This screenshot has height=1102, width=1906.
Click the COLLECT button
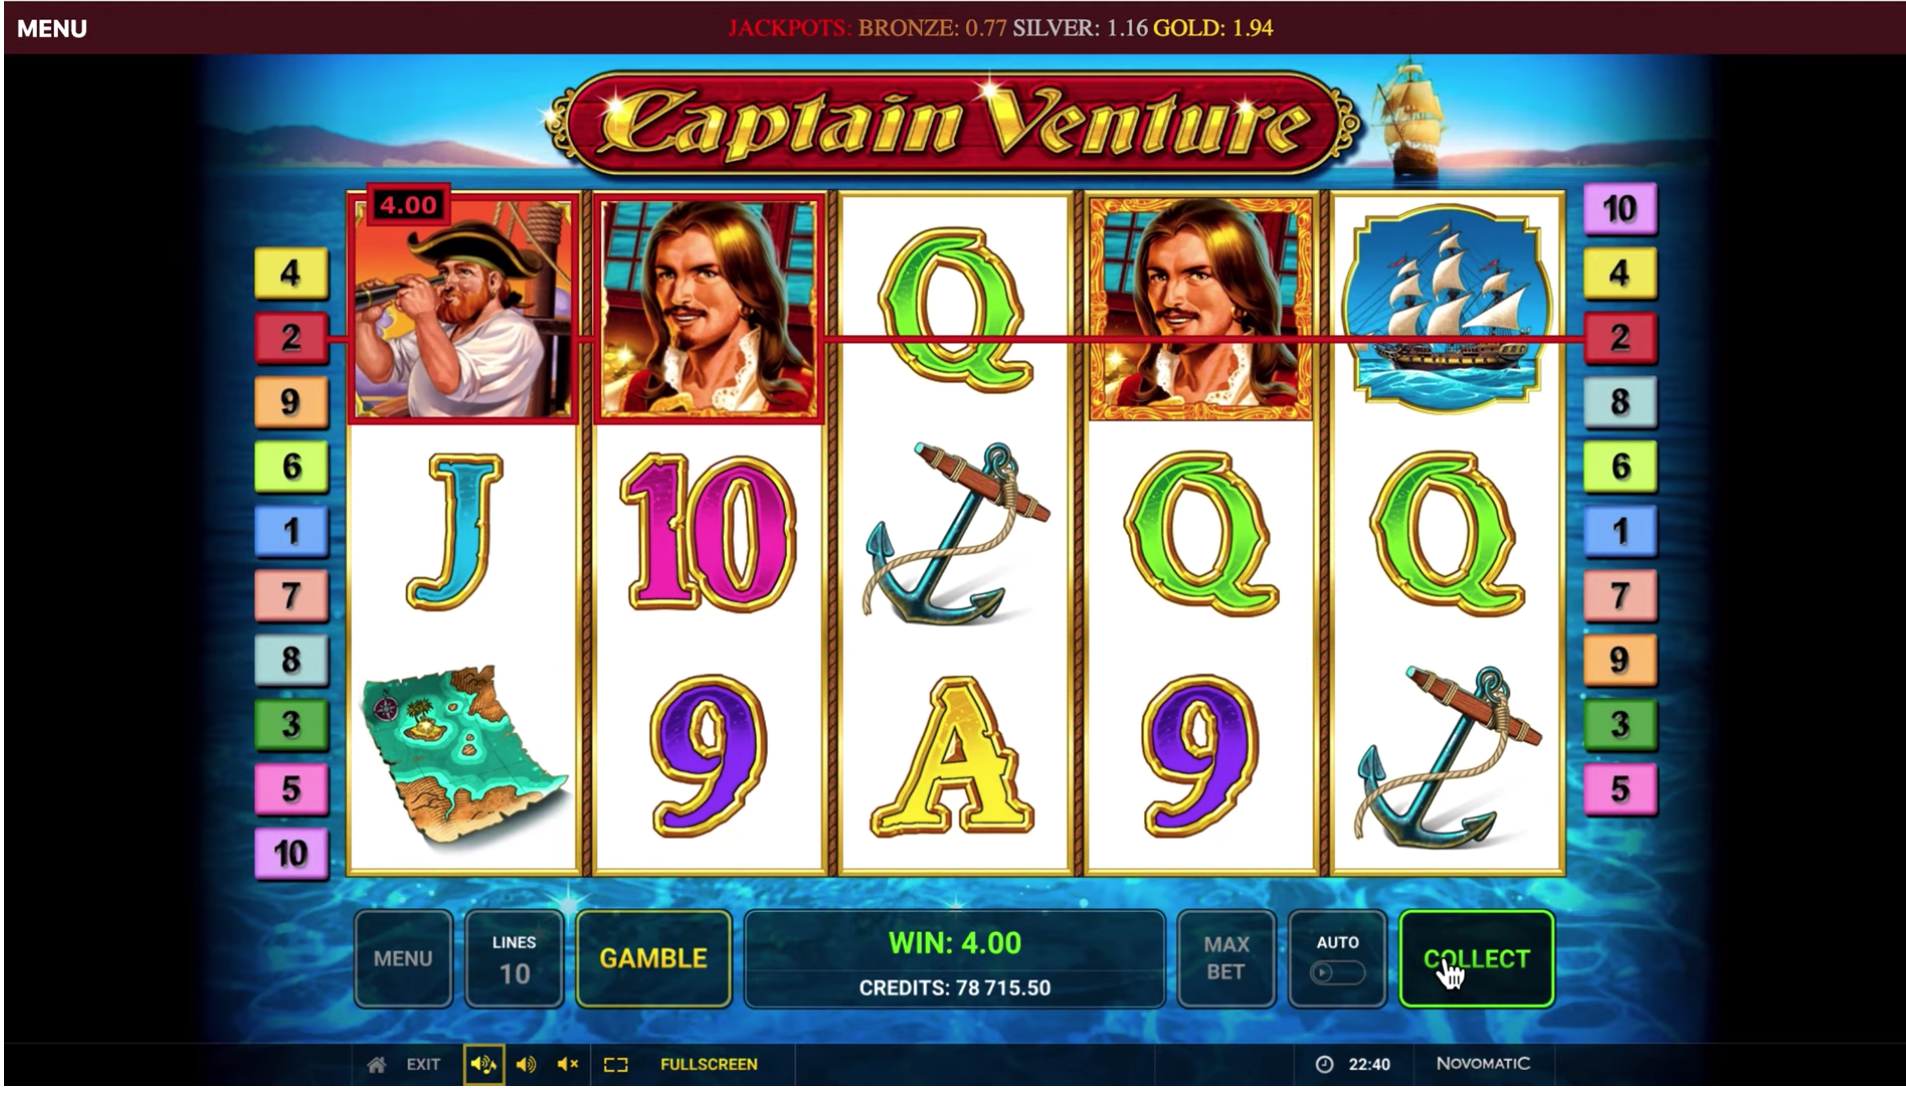point(1476,958)
